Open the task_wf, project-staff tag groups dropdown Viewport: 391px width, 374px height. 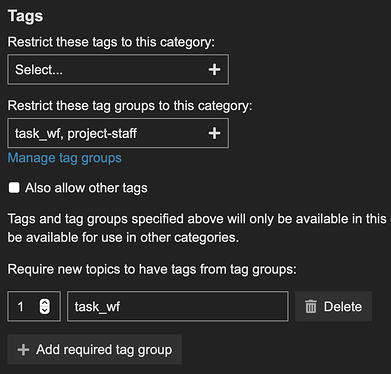(118, 133)
